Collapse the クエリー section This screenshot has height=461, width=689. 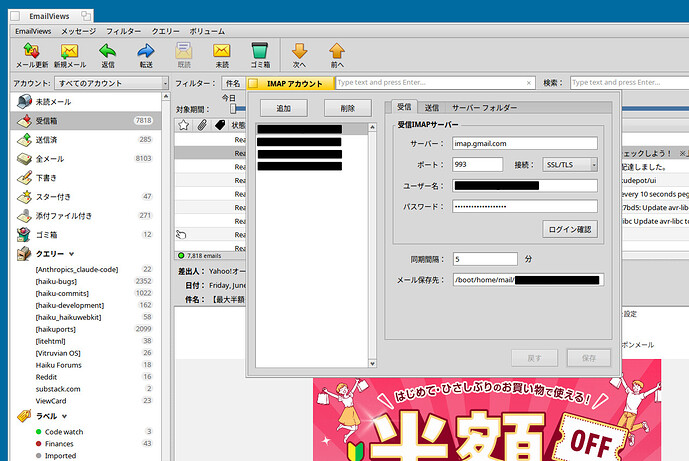tap(71, 254)
